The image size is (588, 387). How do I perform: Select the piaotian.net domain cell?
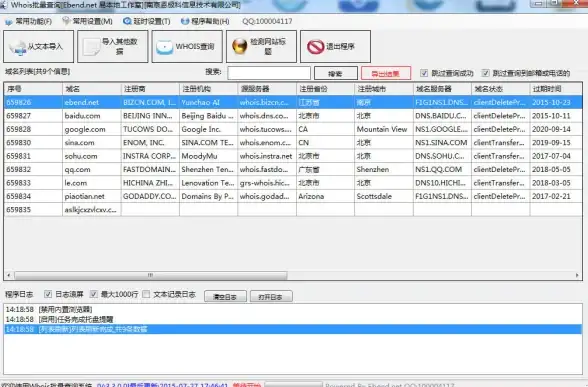[x=92, y=196]
